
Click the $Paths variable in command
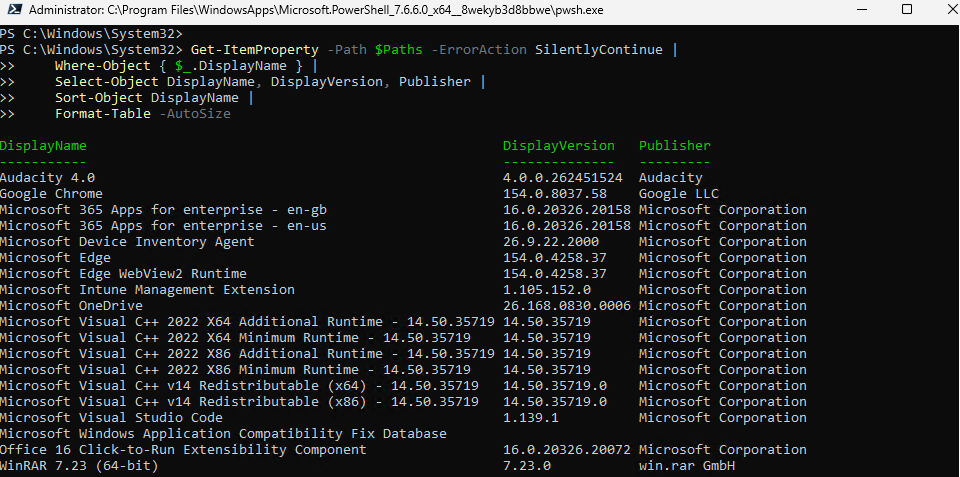pos(399,50)
